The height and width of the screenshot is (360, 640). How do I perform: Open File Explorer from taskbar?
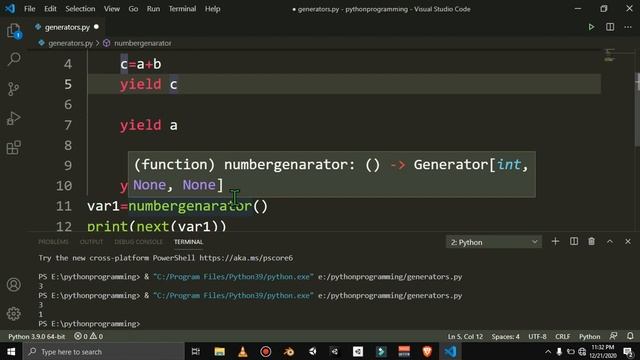[220, 351]
